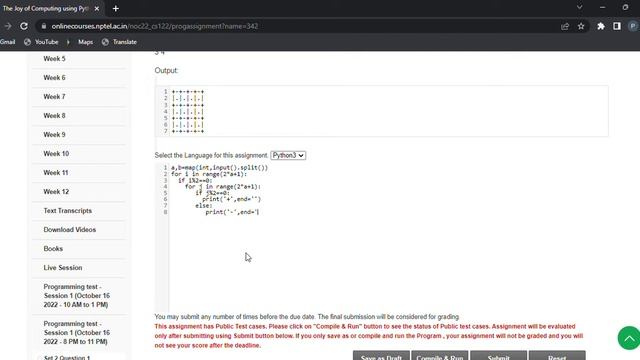Click the Reset button
This screenshot has height=360, width=640.
click(x=557, y=356)
